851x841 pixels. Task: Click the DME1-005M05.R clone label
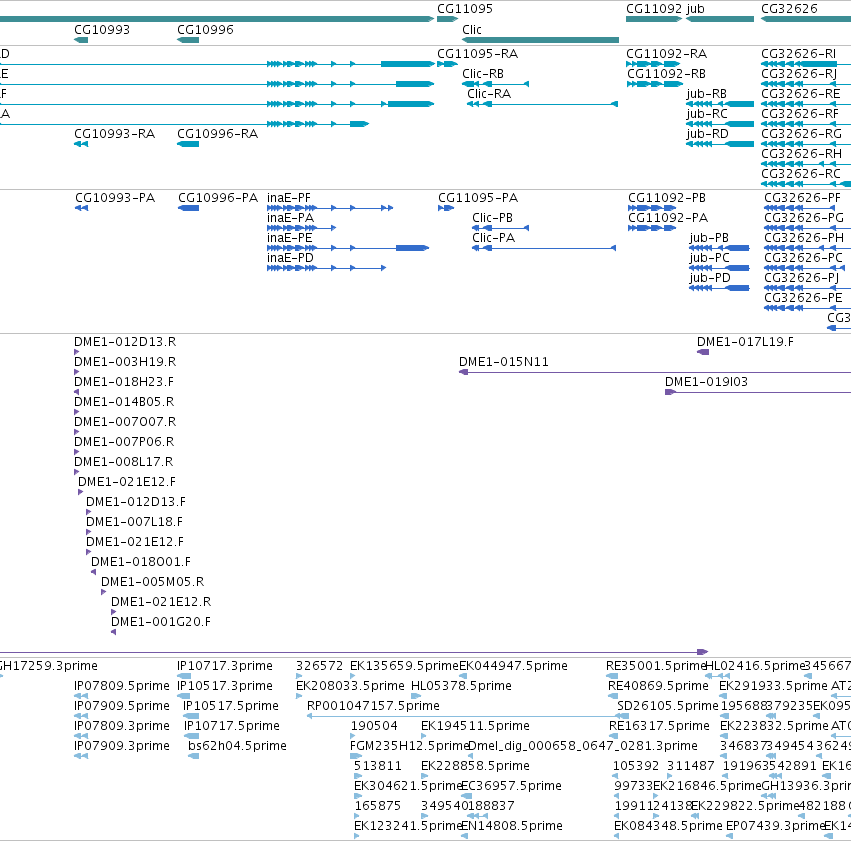[153, 583]
